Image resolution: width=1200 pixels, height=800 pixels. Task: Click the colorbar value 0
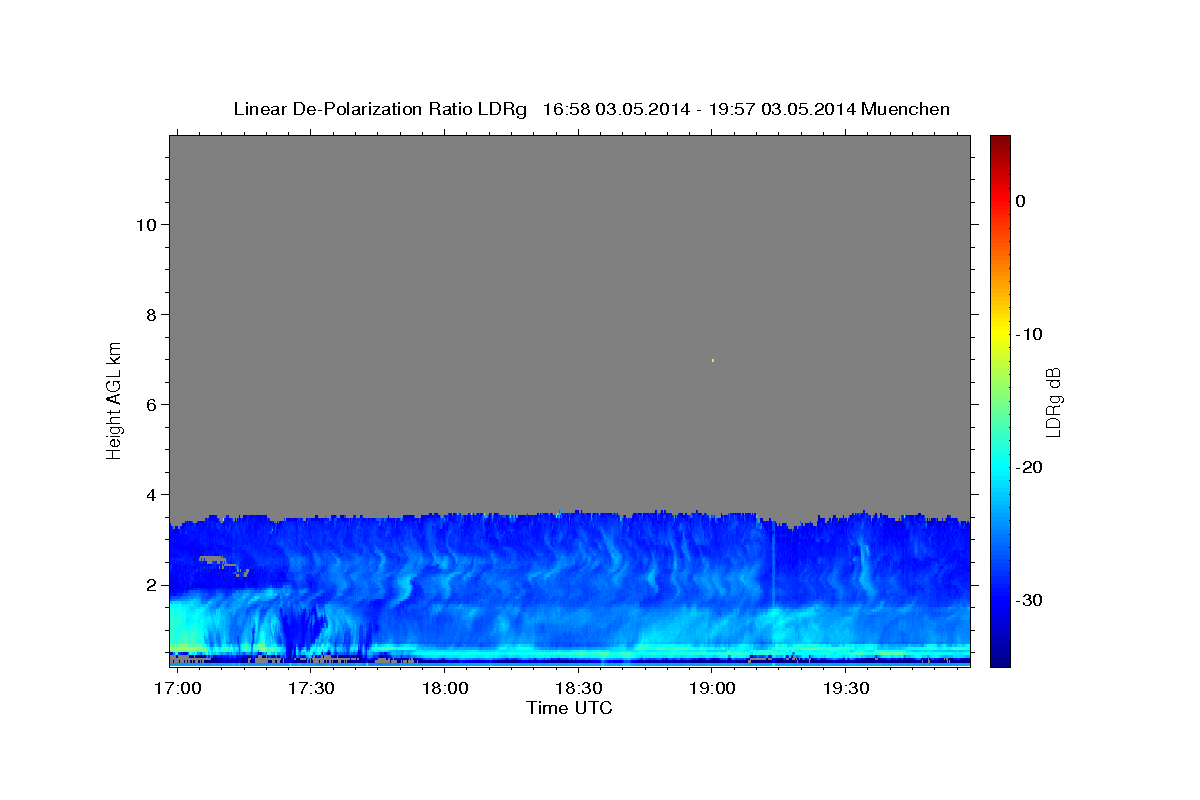[x=1021, y=201]
